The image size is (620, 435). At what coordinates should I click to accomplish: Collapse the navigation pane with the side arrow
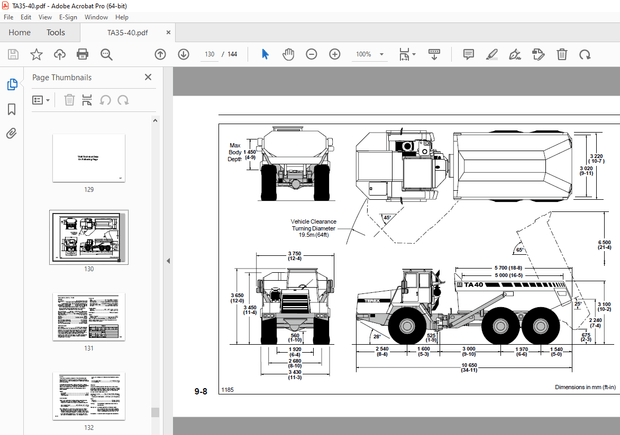coord(168,261)
